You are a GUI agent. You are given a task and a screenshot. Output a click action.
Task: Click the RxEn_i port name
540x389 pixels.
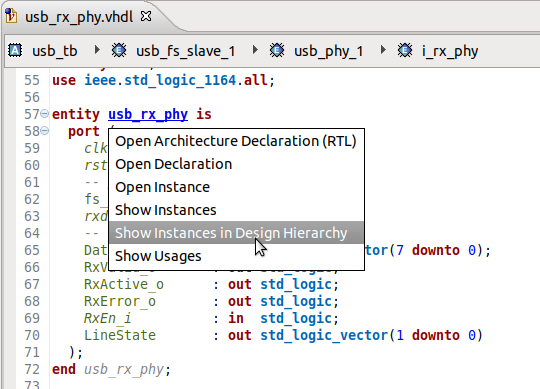(x=108, y=318)
